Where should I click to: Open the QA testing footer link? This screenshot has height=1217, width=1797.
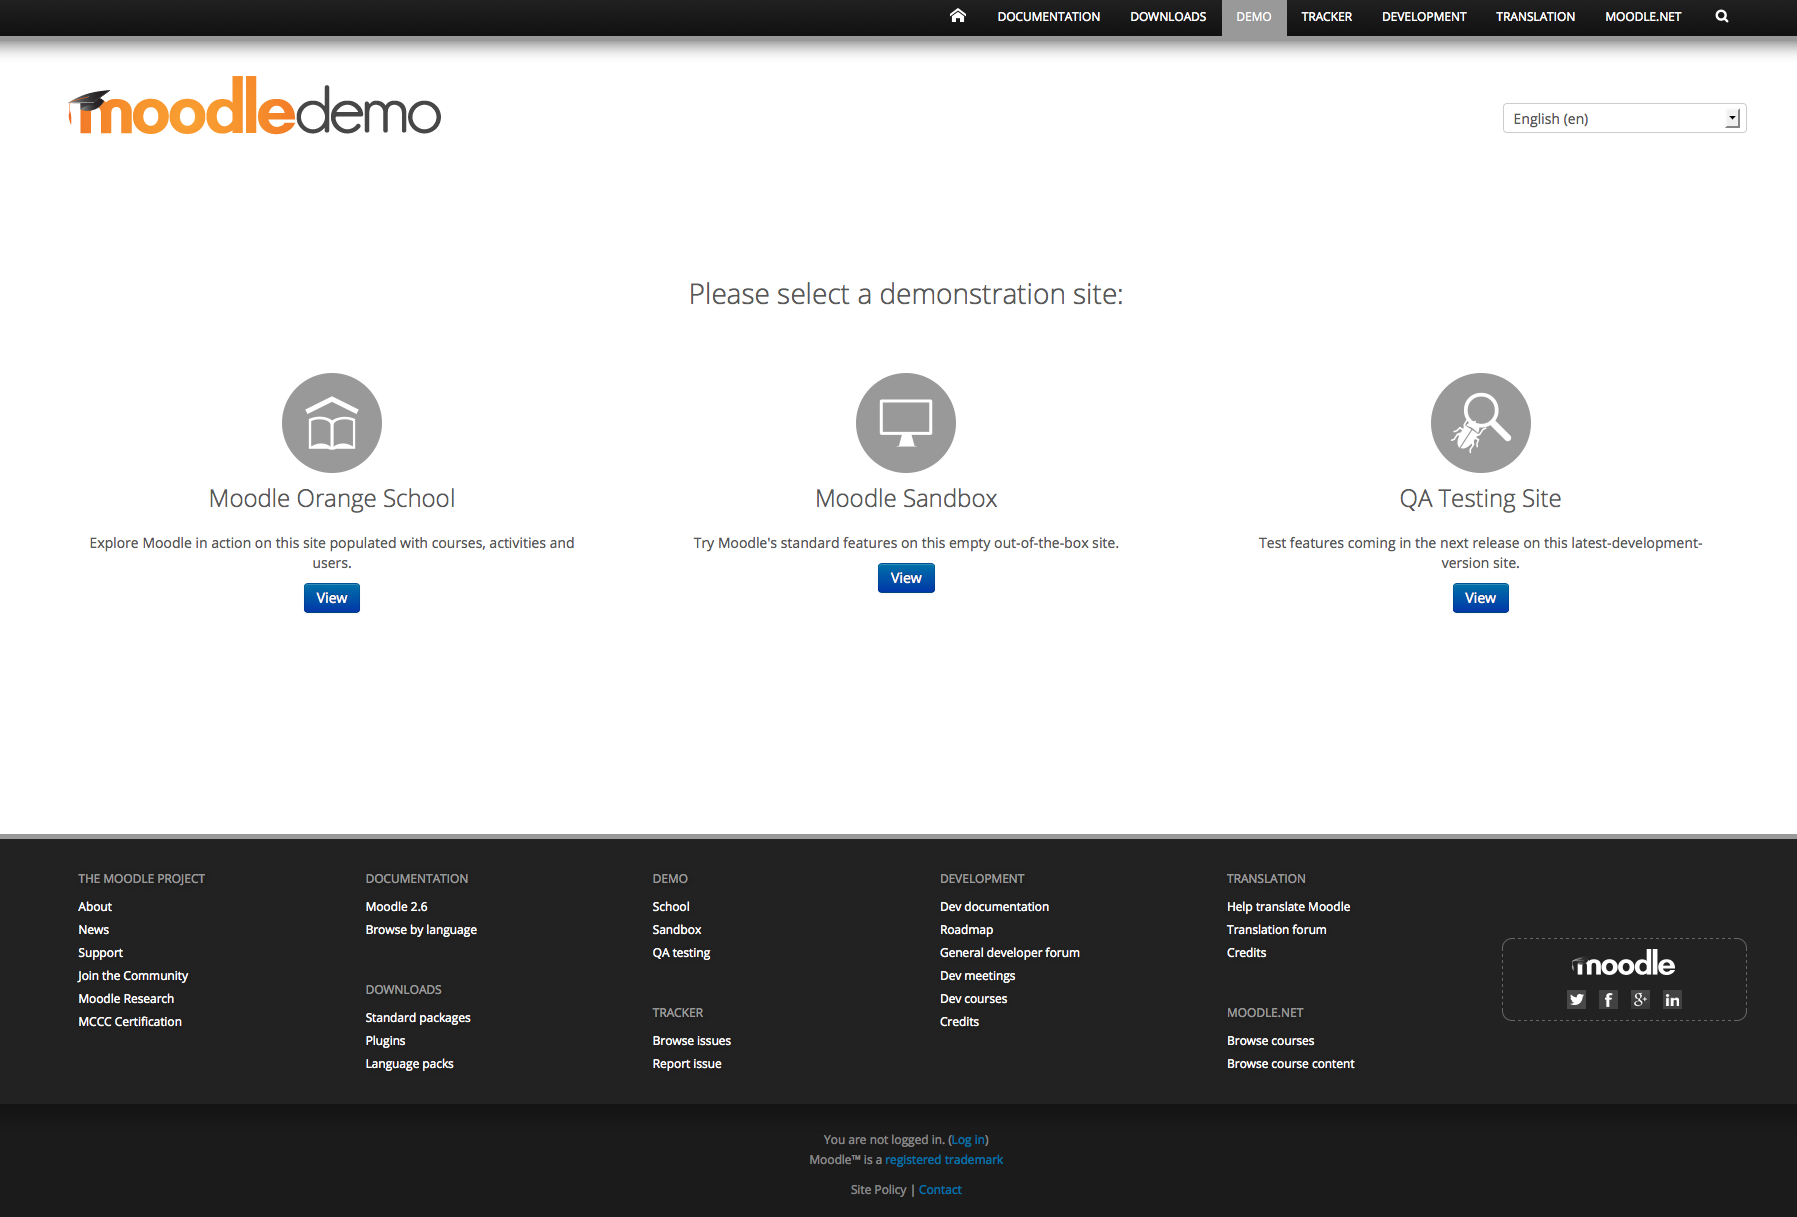point(681,953)
